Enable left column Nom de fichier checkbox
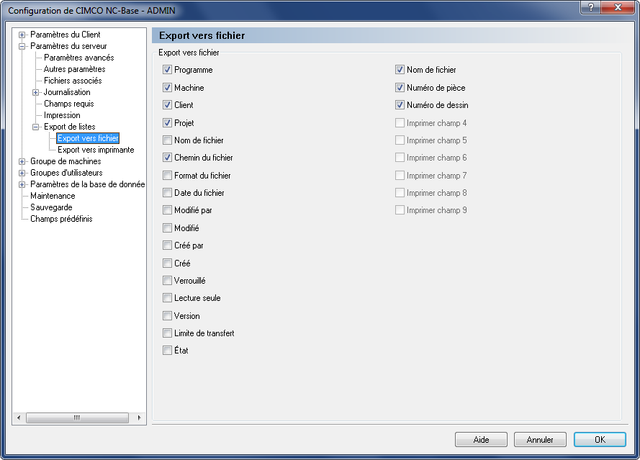The image size is (640, 460). [x=167, y=140]
